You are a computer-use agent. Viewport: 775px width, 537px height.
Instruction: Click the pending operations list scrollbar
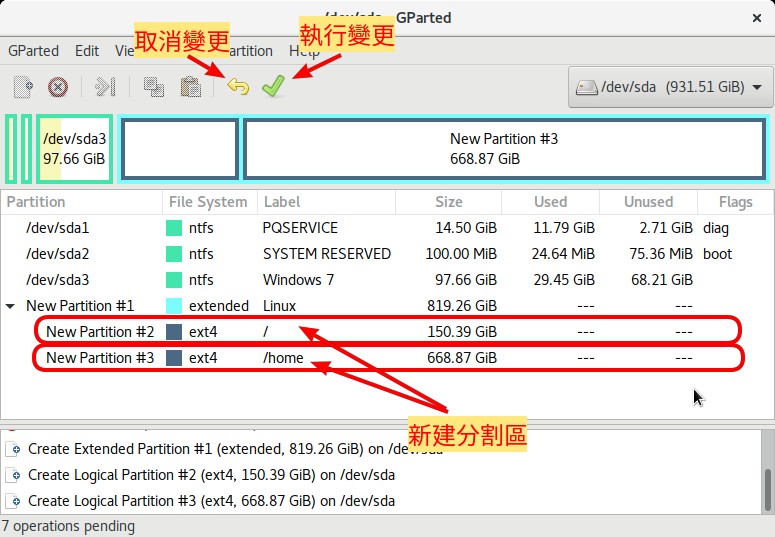pyautogui.click(x=766, y=478)
